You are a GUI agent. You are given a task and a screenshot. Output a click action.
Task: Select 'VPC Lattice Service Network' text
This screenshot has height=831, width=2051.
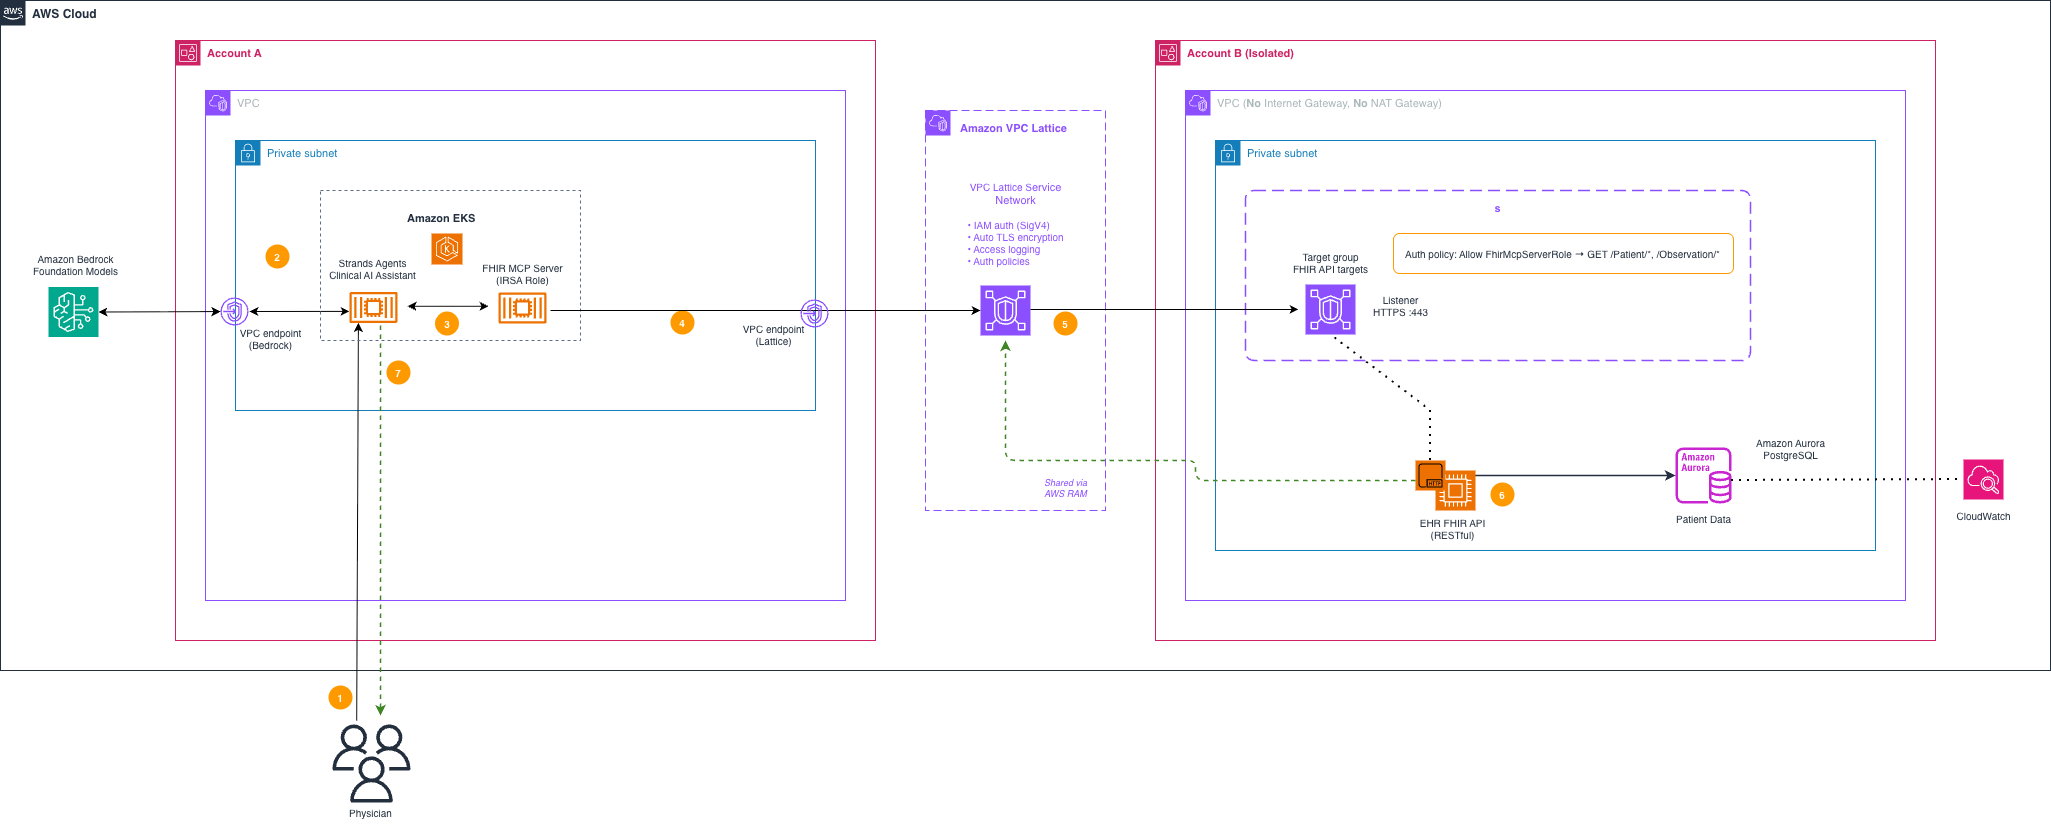(1015, 194)
